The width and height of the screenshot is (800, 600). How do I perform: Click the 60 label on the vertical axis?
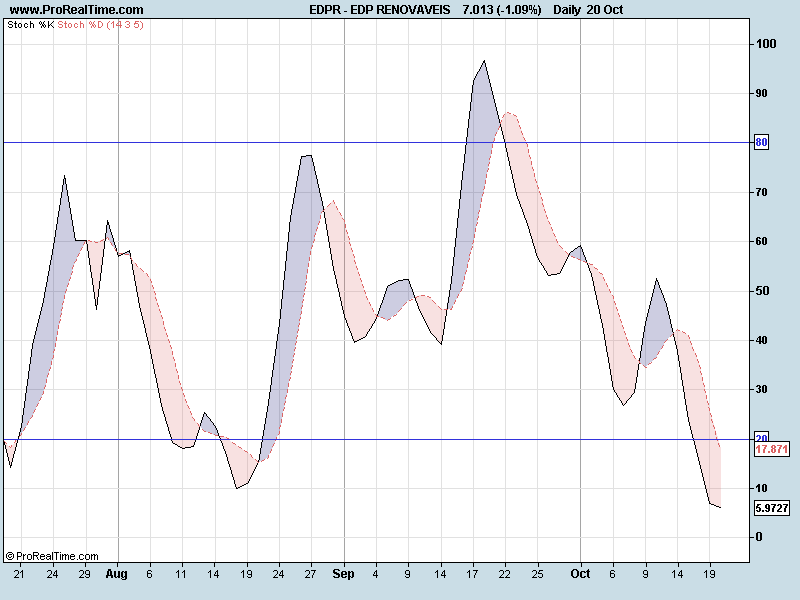pos(762,241)
